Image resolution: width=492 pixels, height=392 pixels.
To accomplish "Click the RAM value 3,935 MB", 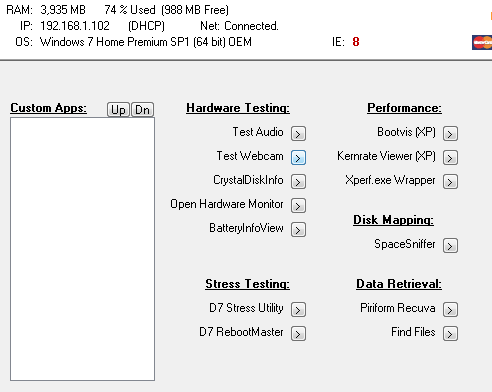I will click(x=63, y=10).
